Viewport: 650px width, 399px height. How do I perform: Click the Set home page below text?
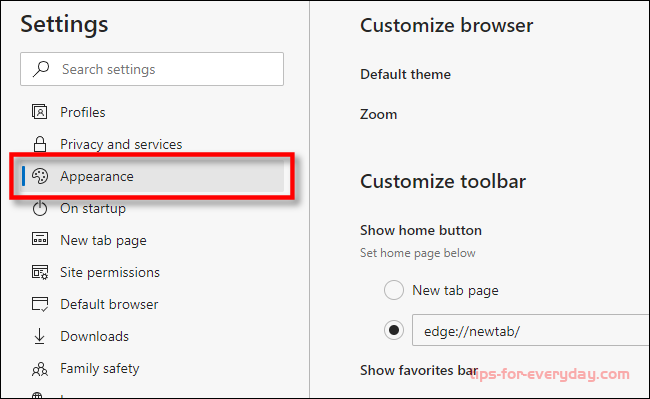point(417,253)
